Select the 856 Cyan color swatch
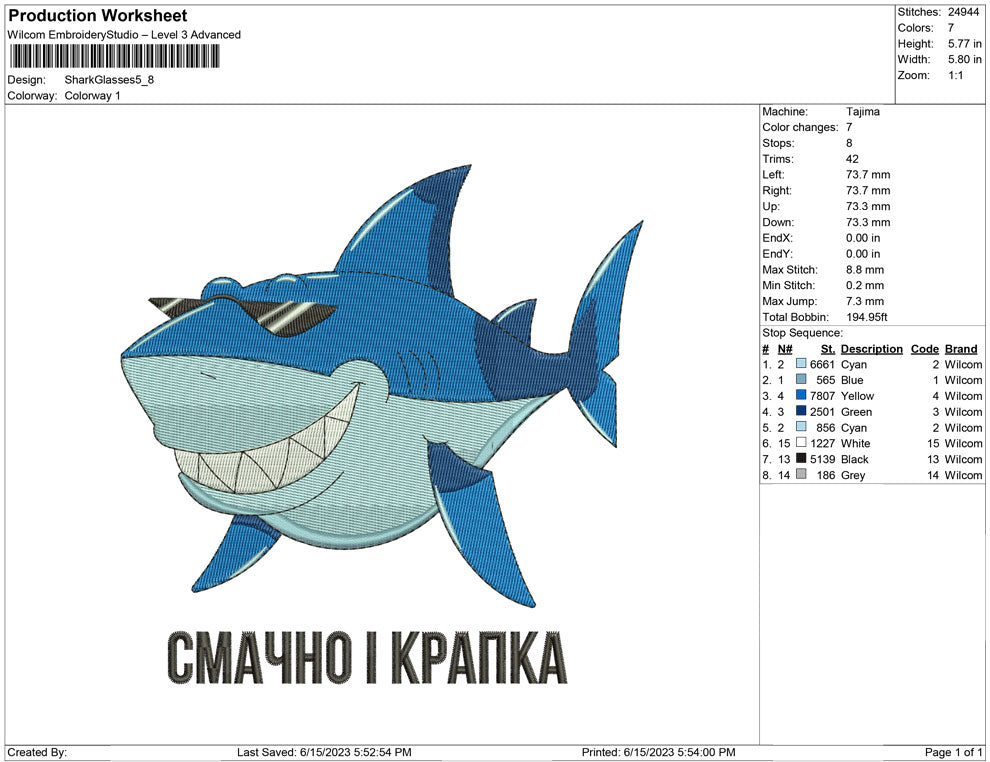The height and width of the screenshot is (762, 990). (801, 427)
